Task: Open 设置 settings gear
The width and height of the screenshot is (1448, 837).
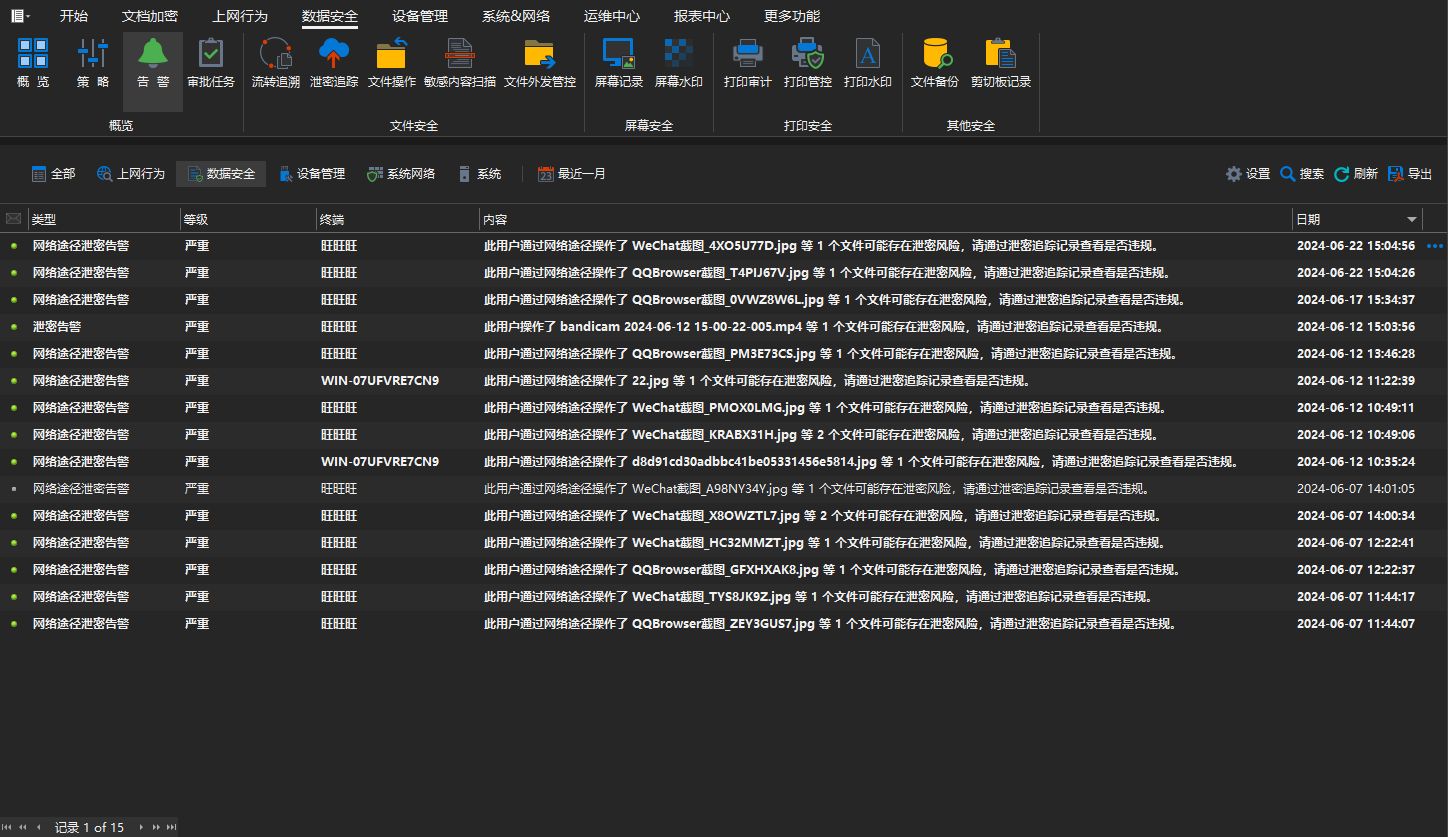Action: click(x=1248, y=174)
